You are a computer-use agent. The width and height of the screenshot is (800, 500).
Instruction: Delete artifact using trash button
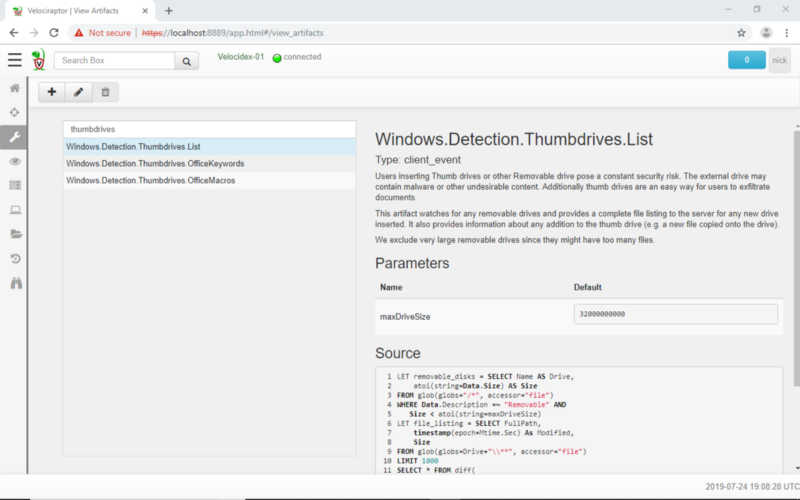[x=106, y=92]
